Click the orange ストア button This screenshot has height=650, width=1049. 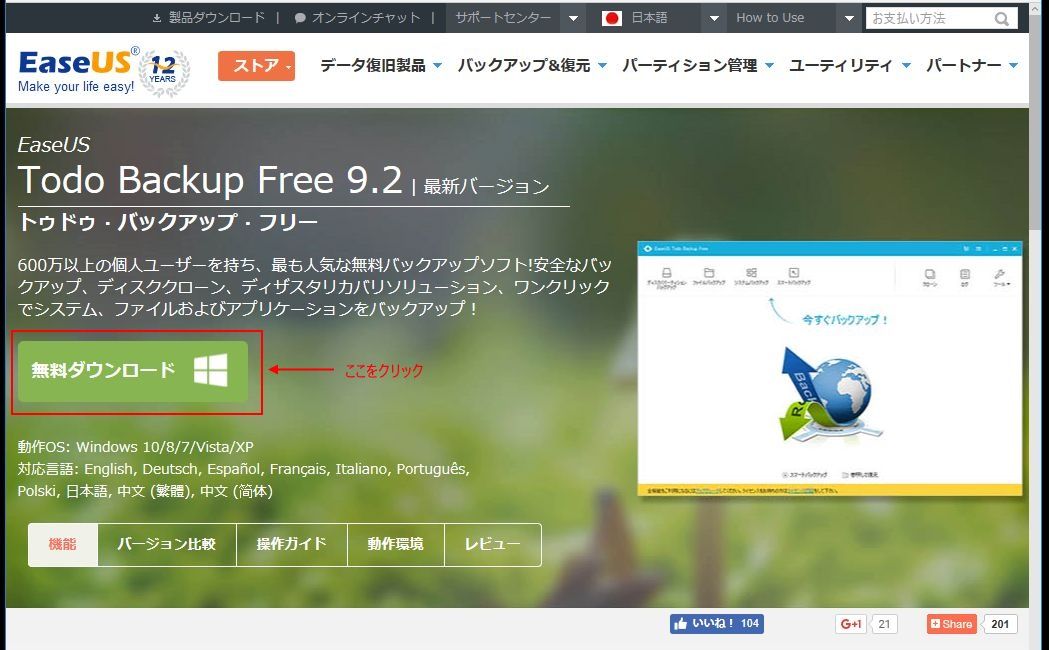tap(256, 66)
